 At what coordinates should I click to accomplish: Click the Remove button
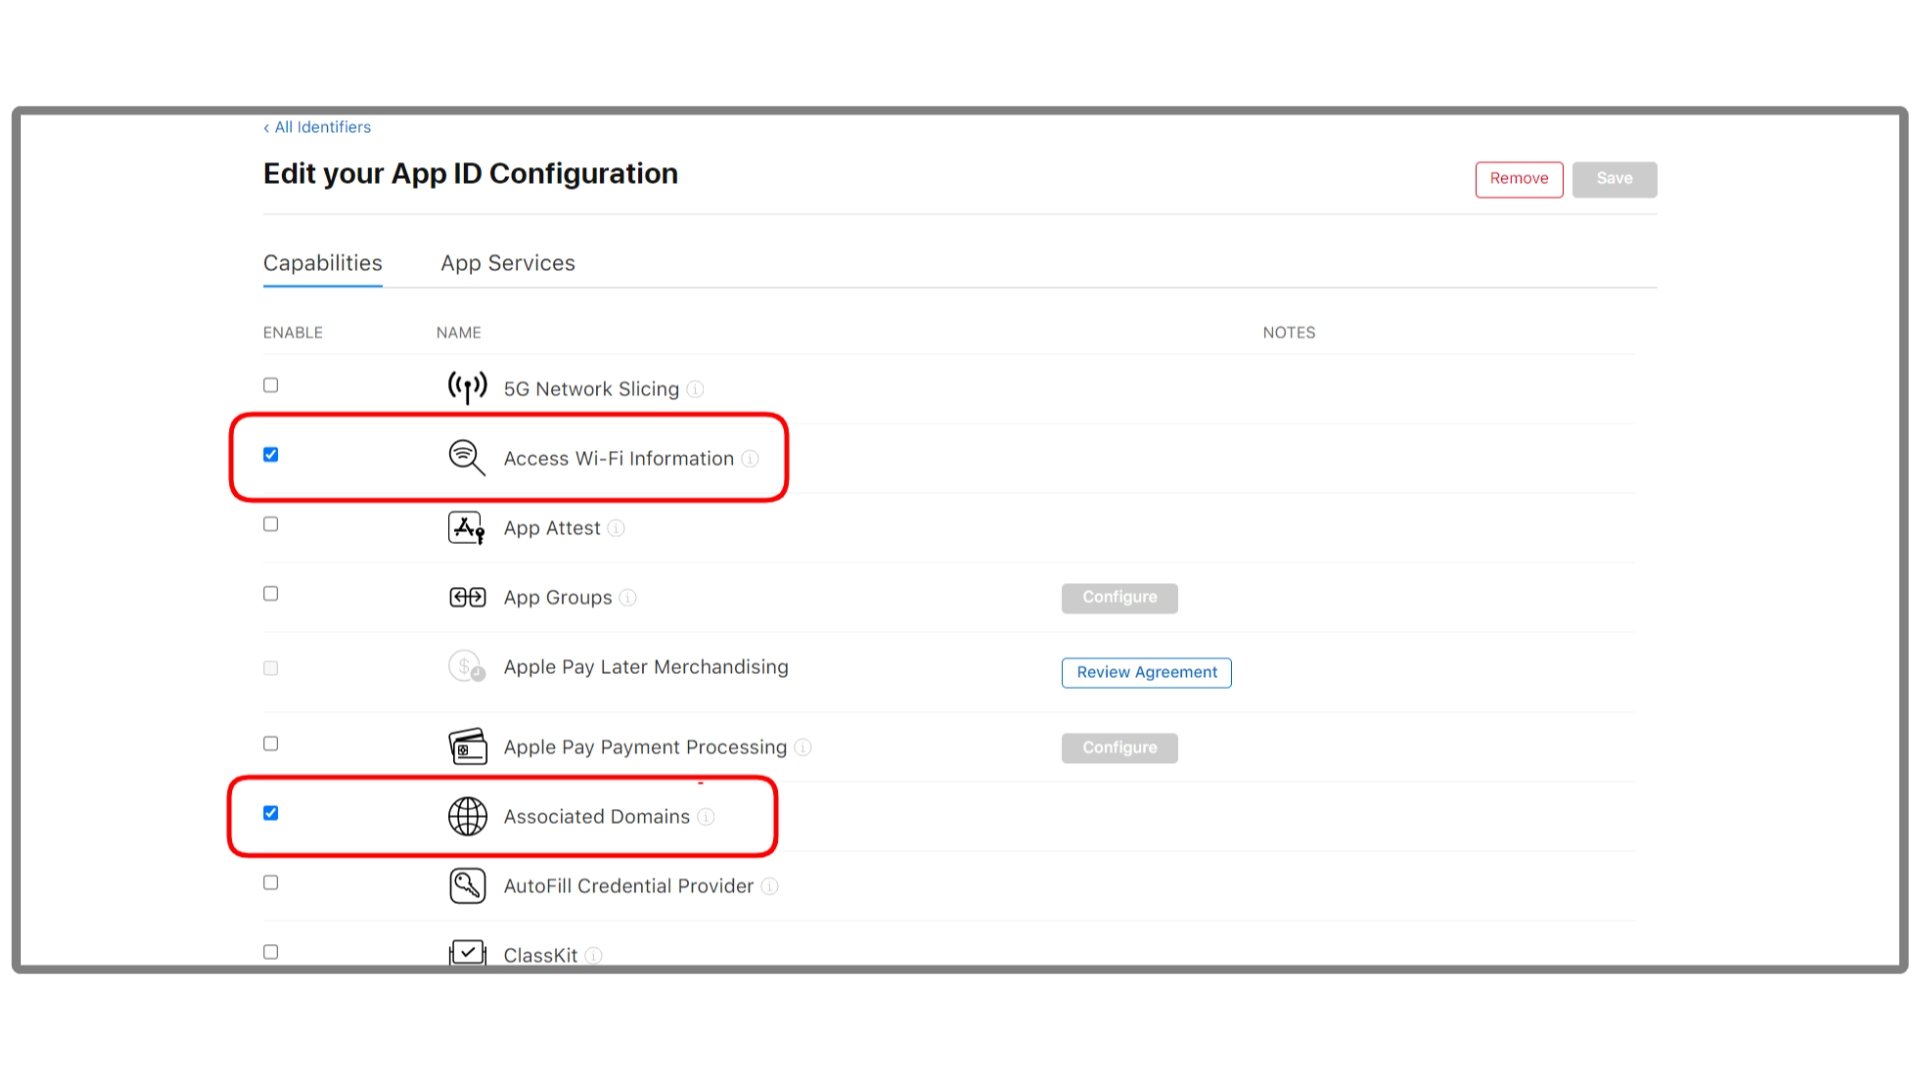(1518, 179)
